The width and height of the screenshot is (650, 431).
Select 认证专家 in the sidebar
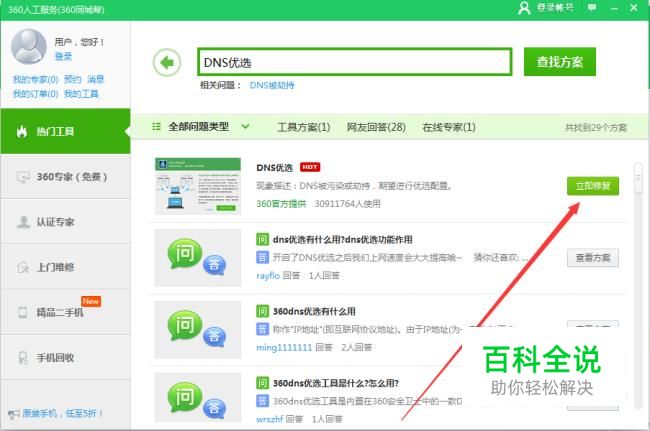65,222
